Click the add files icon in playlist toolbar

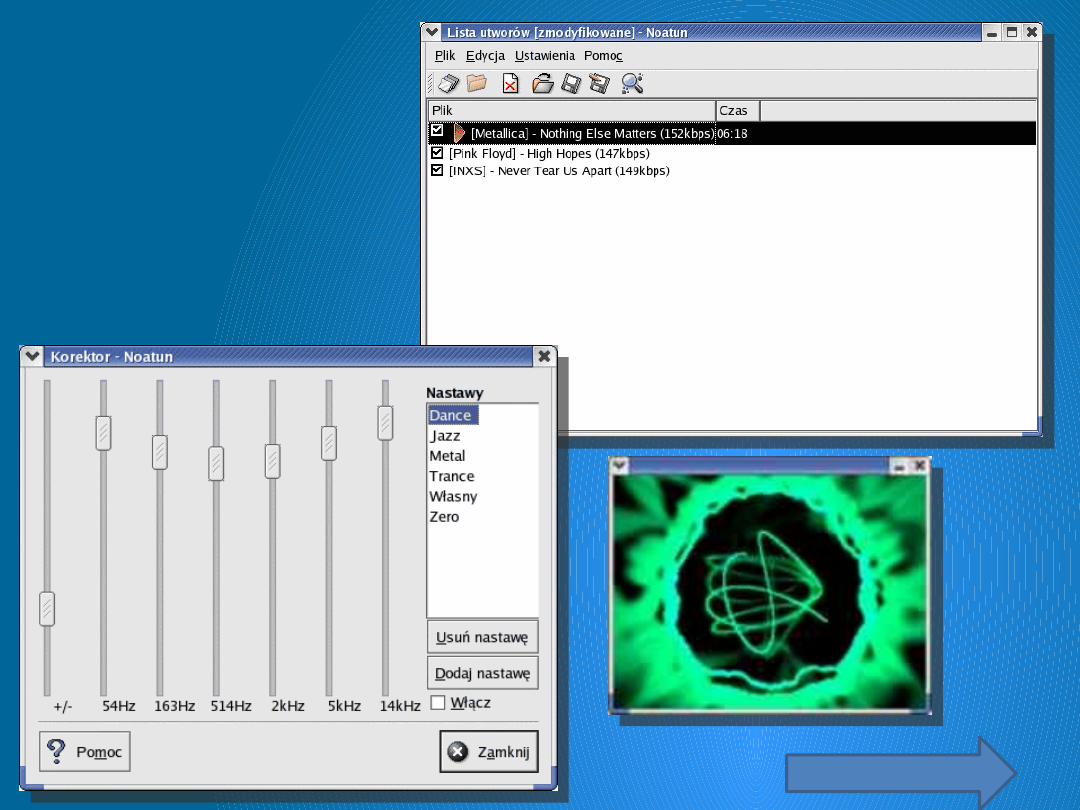(449, 84)
